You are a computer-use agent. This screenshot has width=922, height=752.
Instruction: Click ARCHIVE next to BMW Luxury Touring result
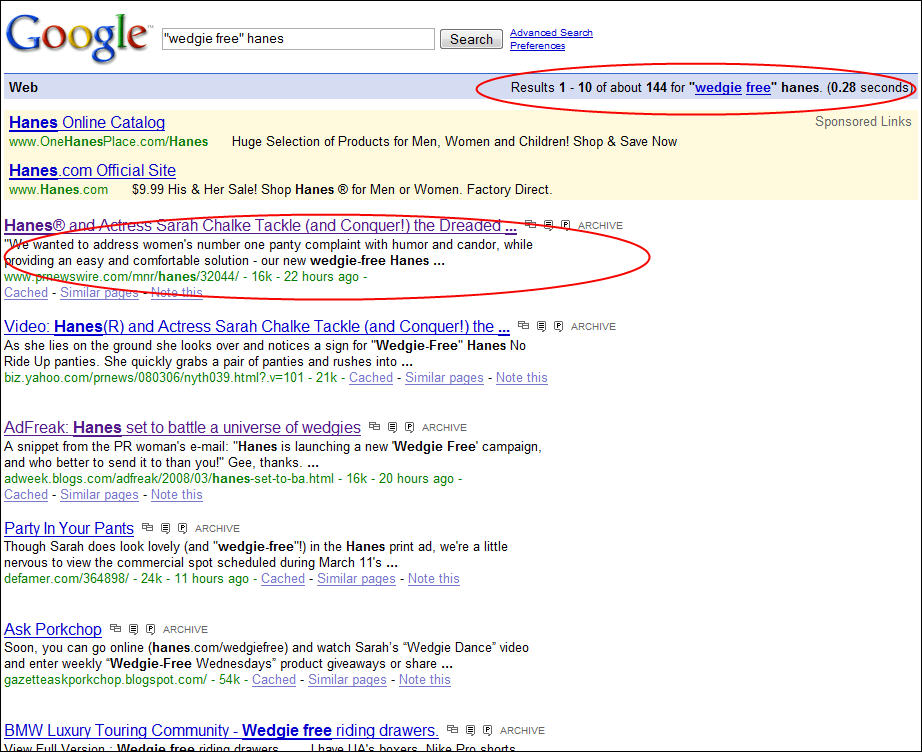(522, 730)
